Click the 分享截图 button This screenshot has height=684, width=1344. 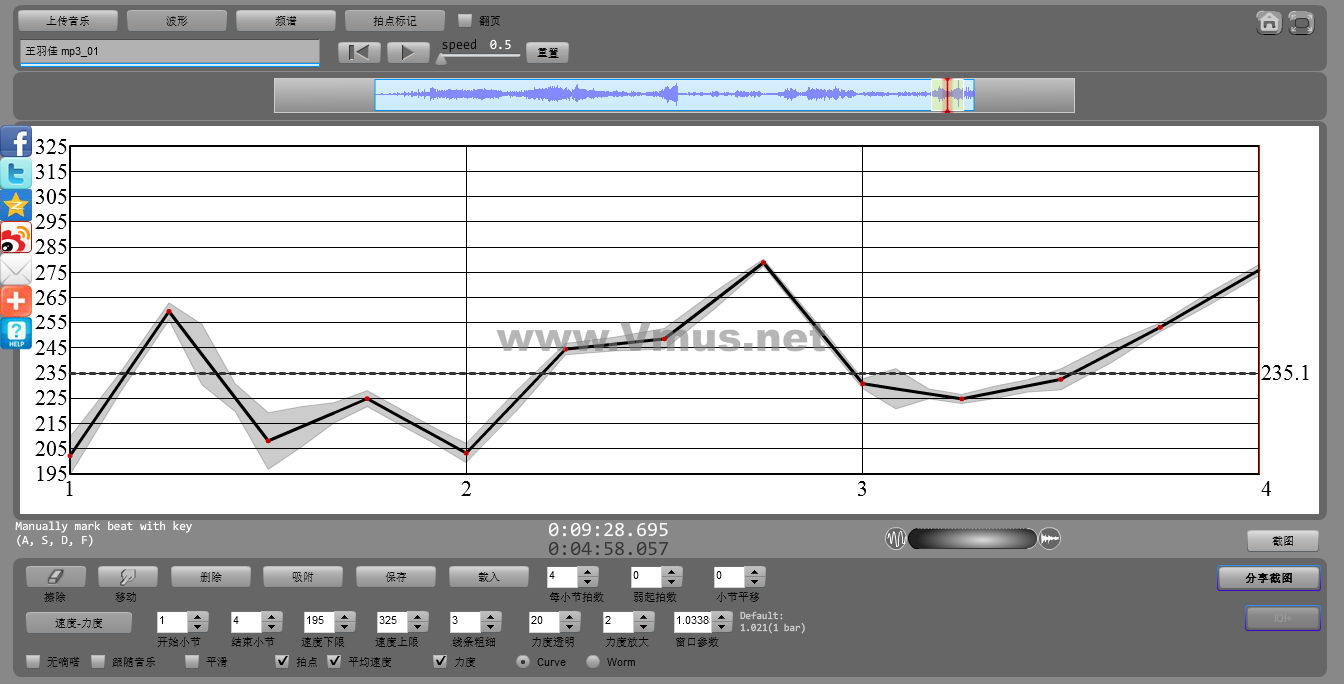coord(1268,578)
